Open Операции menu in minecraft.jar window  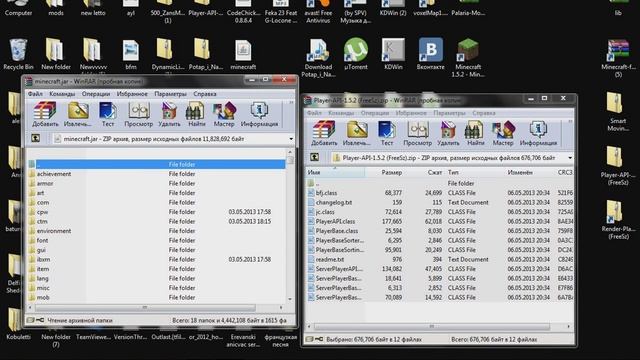pyautogui.click(x=96, y=94)
